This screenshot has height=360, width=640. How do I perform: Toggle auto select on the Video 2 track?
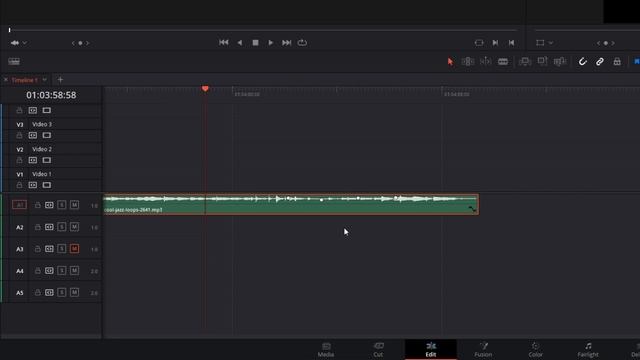(33, 160)
